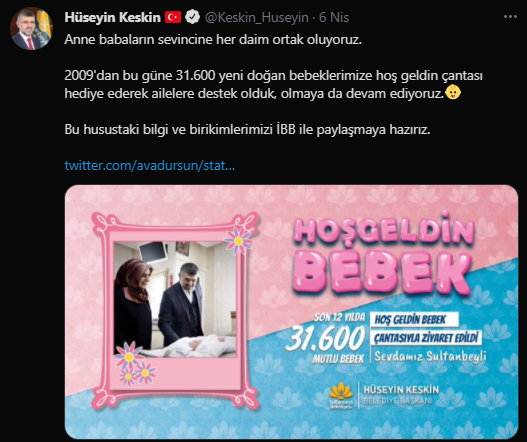Click the 31.600 figure on the banner

[325, 338]
